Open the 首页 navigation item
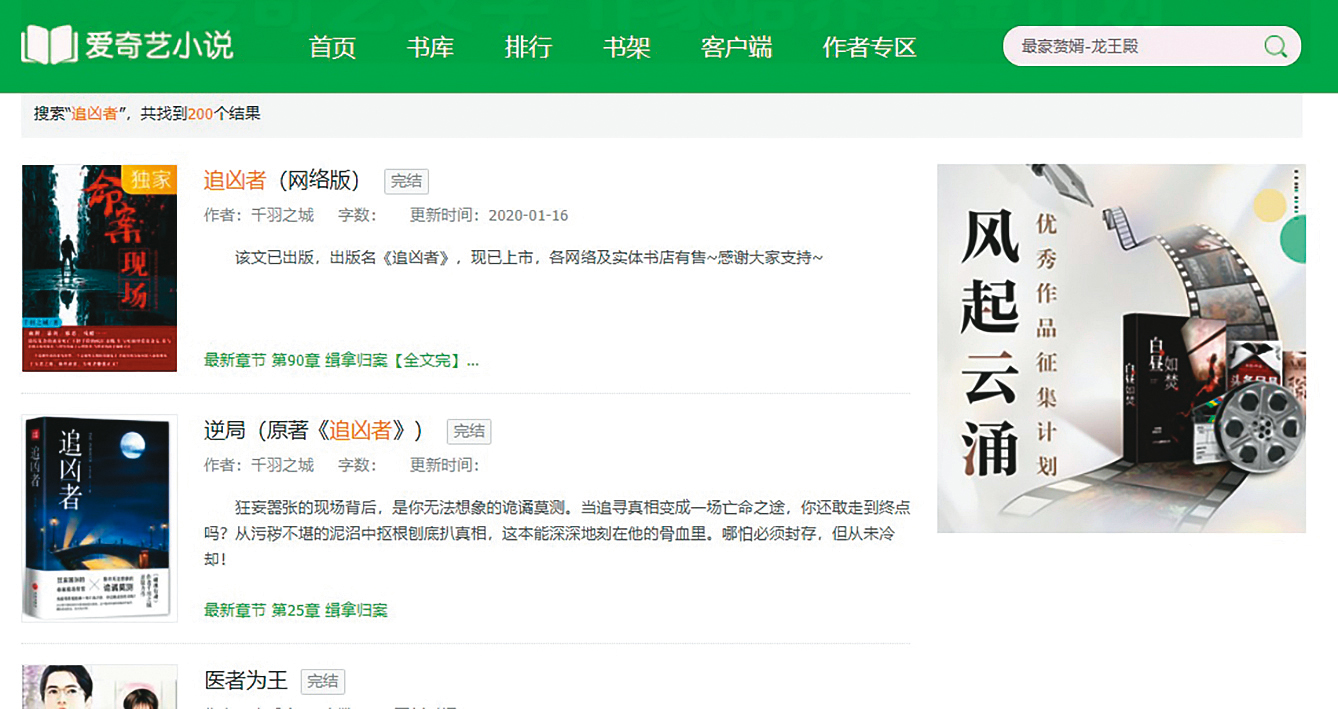1338x709 pixels. 332,47
